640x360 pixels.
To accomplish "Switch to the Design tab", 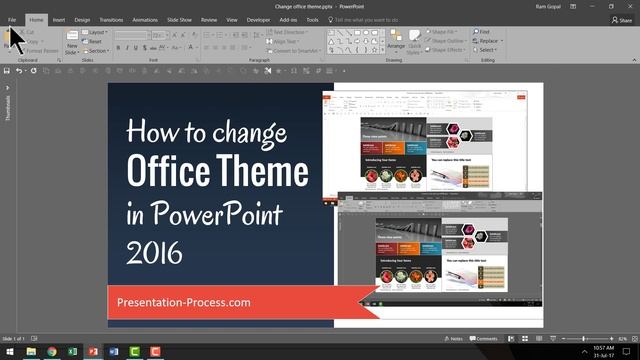I will point(82,20).
